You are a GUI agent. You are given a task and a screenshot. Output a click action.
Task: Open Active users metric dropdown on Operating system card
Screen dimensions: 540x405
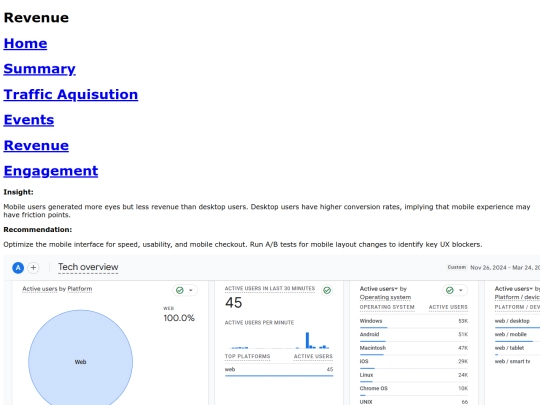pyautogui.click(x=379, y=289)
